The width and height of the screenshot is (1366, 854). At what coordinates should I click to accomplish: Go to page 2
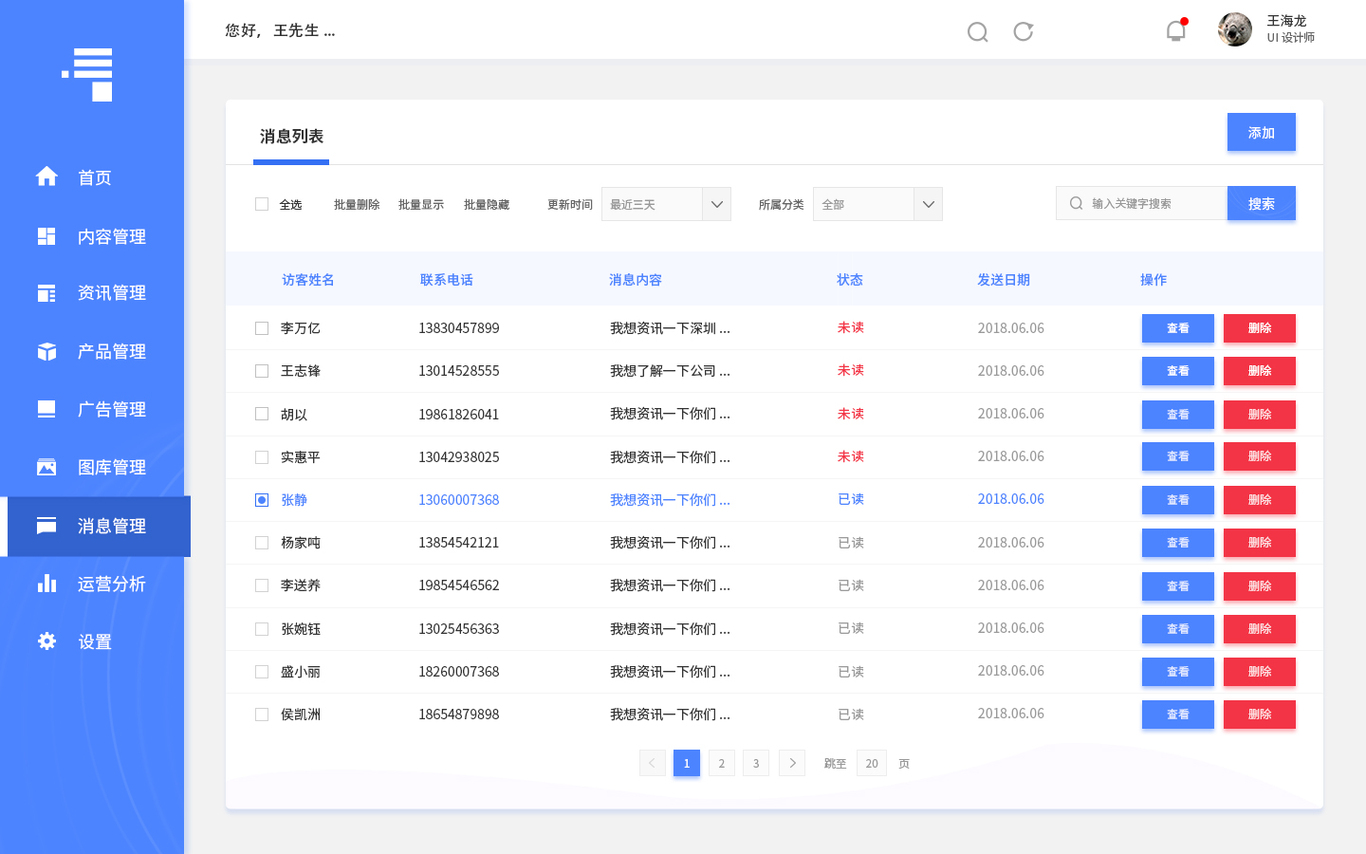click(722, 763)
